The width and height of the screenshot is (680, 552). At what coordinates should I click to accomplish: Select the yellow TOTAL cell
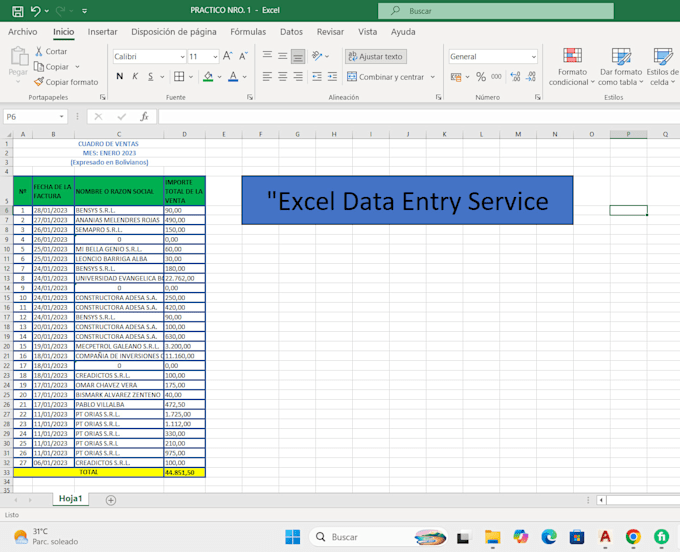pos(88,472)
